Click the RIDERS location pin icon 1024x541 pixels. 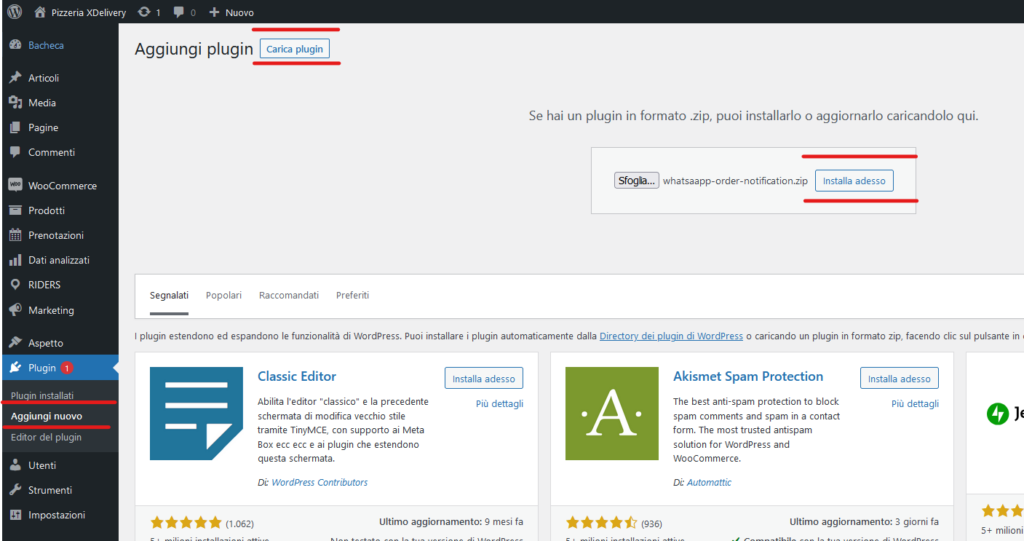15,285
